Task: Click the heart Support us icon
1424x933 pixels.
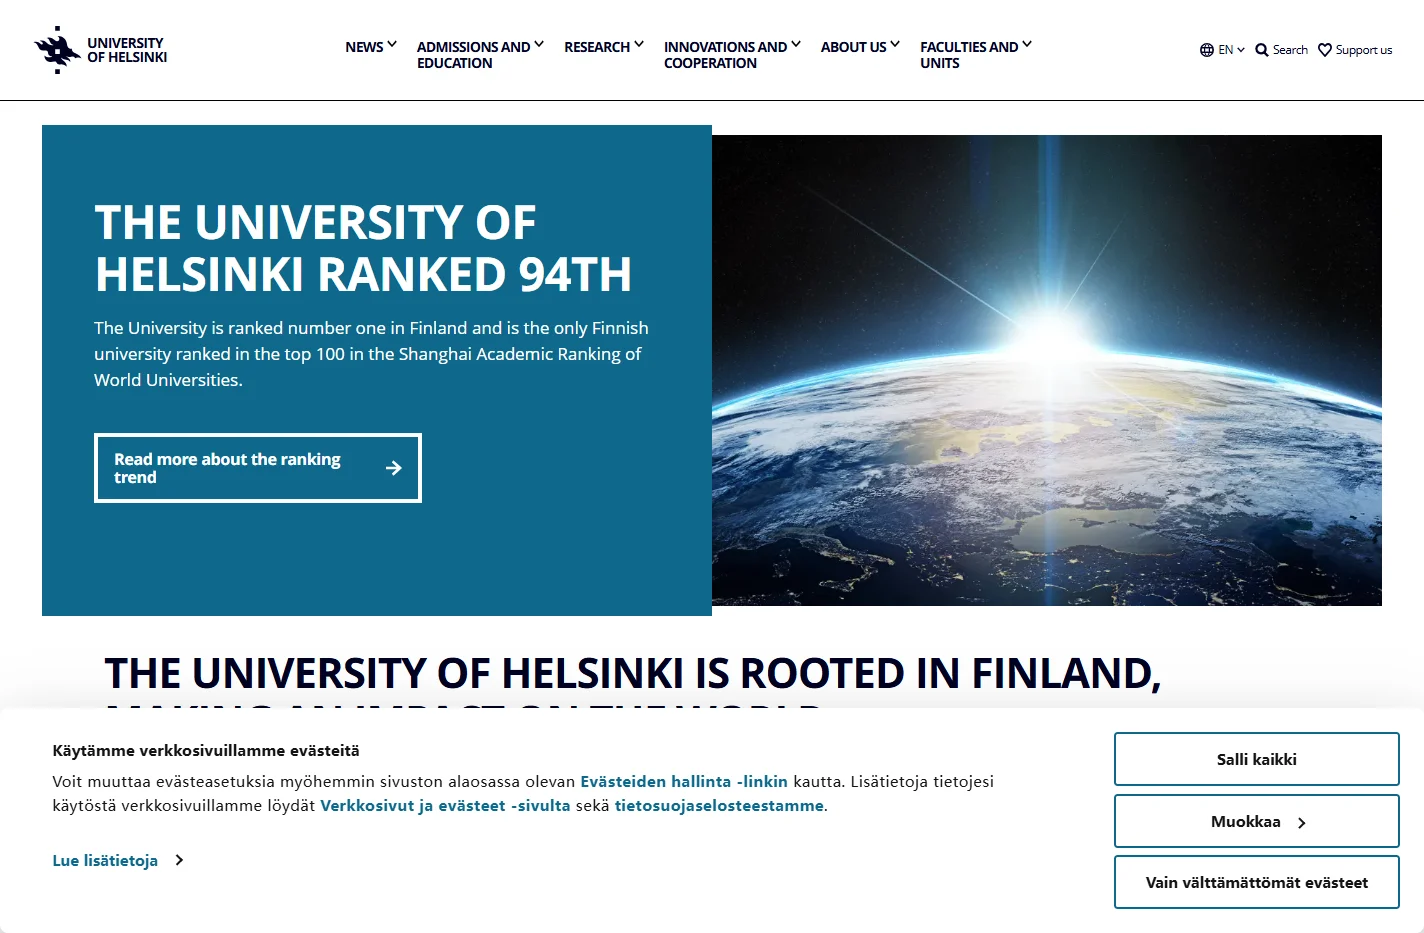Action: pos(1325,50)
